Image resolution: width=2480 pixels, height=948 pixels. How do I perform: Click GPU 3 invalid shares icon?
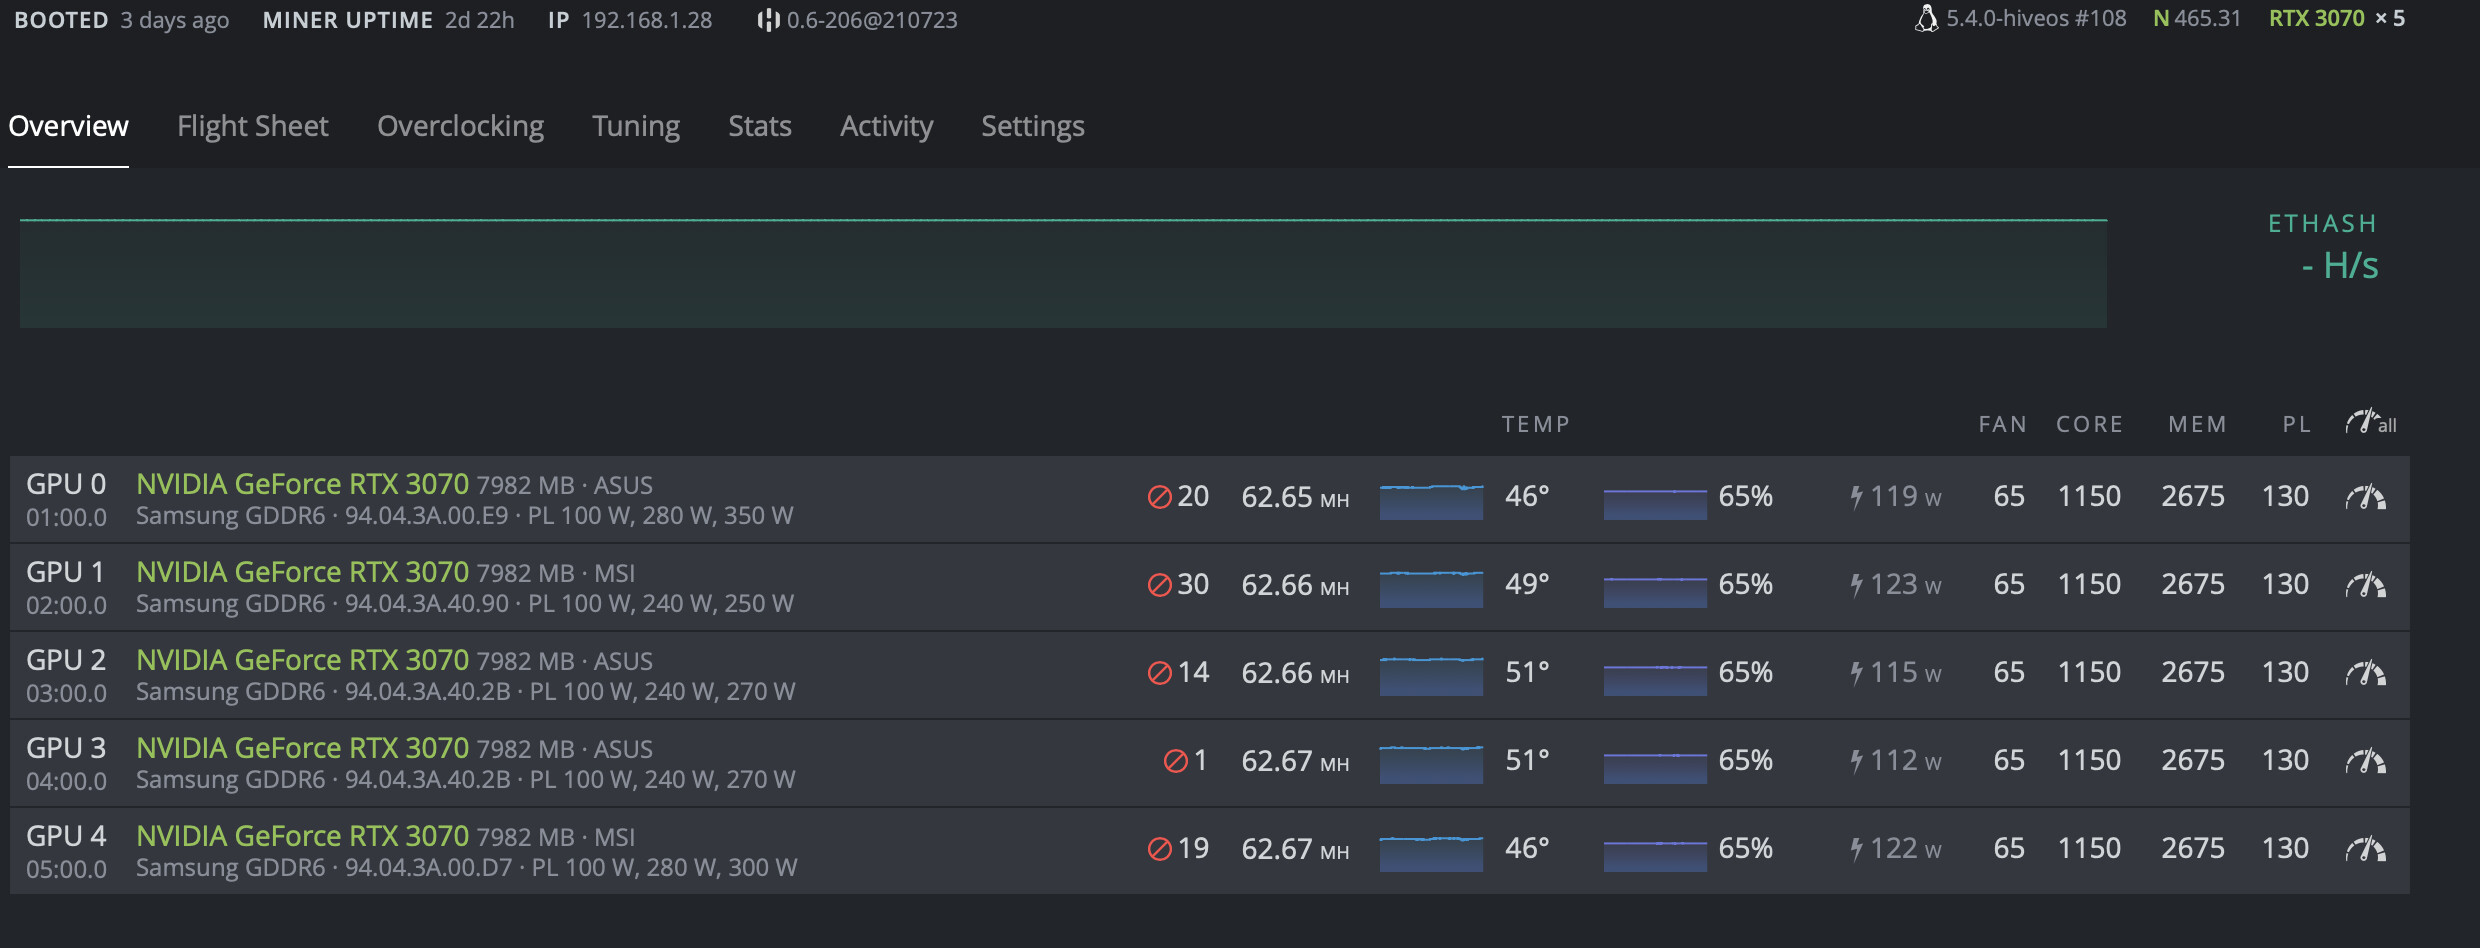(x=1175, y=761)
